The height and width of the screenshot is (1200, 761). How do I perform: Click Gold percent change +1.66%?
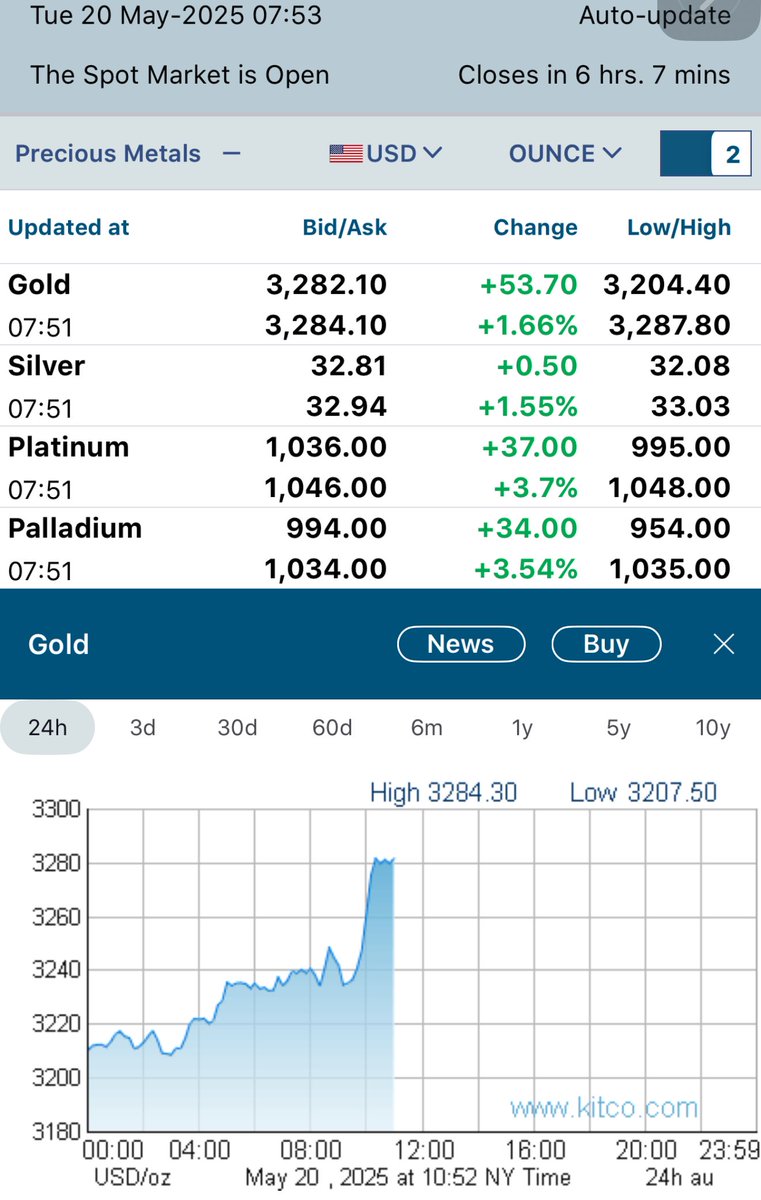(x=528, y=325)
